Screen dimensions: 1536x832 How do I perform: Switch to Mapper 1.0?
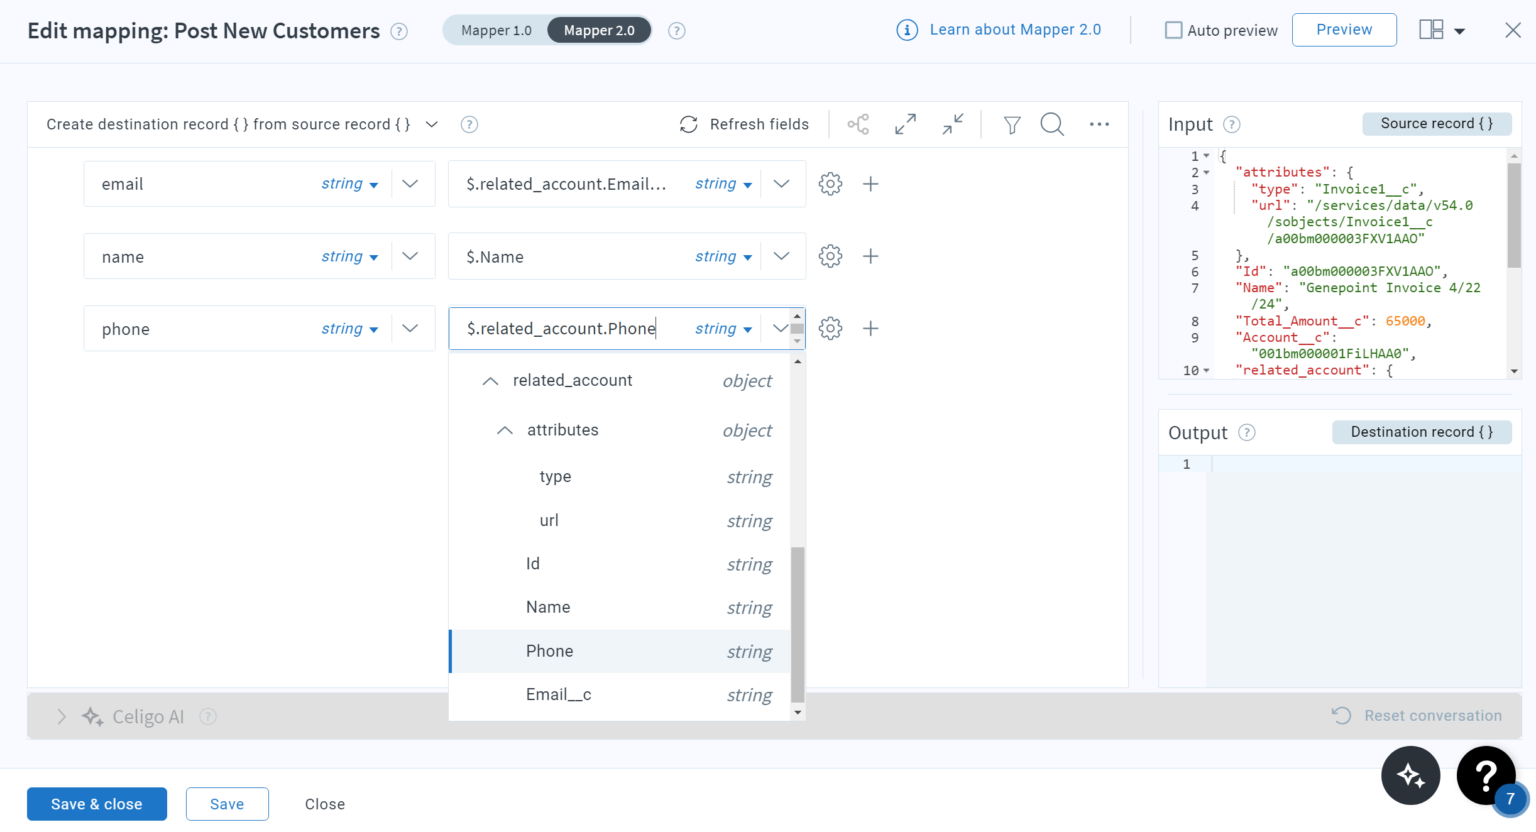(495, 30)
